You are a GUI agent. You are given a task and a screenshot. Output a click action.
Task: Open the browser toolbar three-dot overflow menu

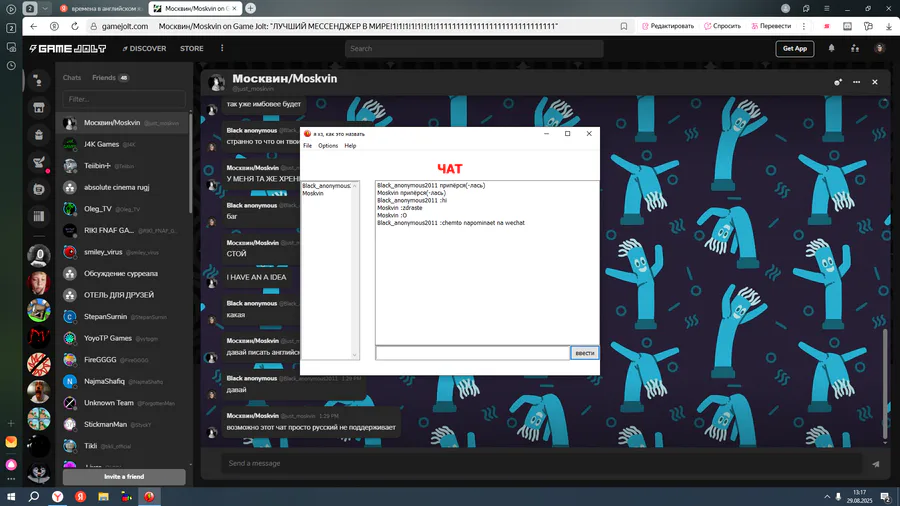pos(804,26)
